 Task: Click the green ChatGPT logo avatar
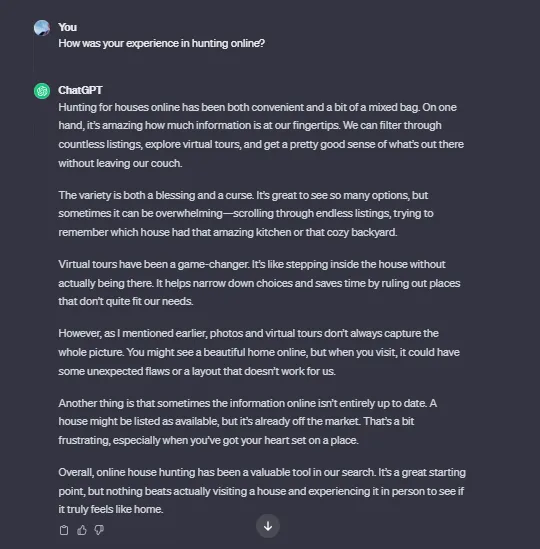click(x=42, y=91)
